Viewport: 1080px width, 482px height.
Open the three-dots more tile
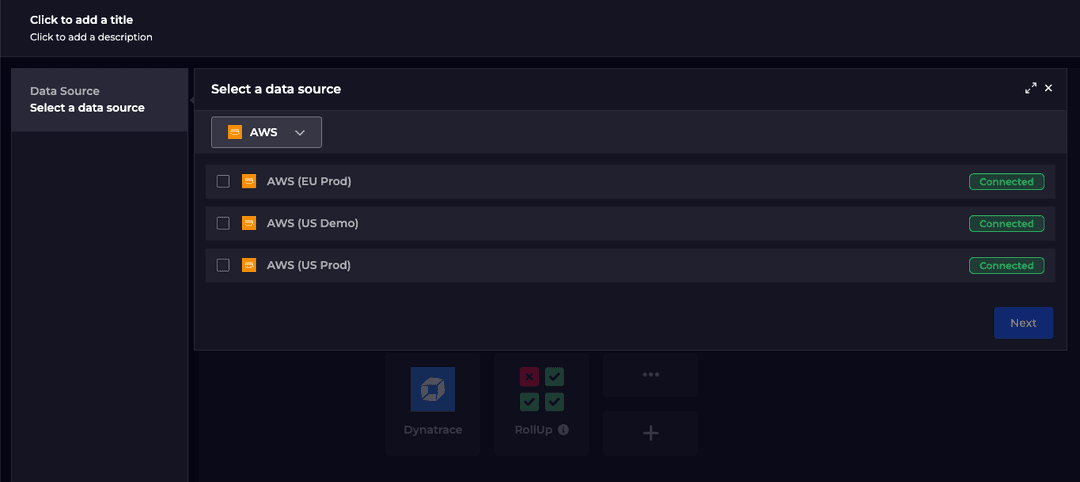(x=650, y=375)
